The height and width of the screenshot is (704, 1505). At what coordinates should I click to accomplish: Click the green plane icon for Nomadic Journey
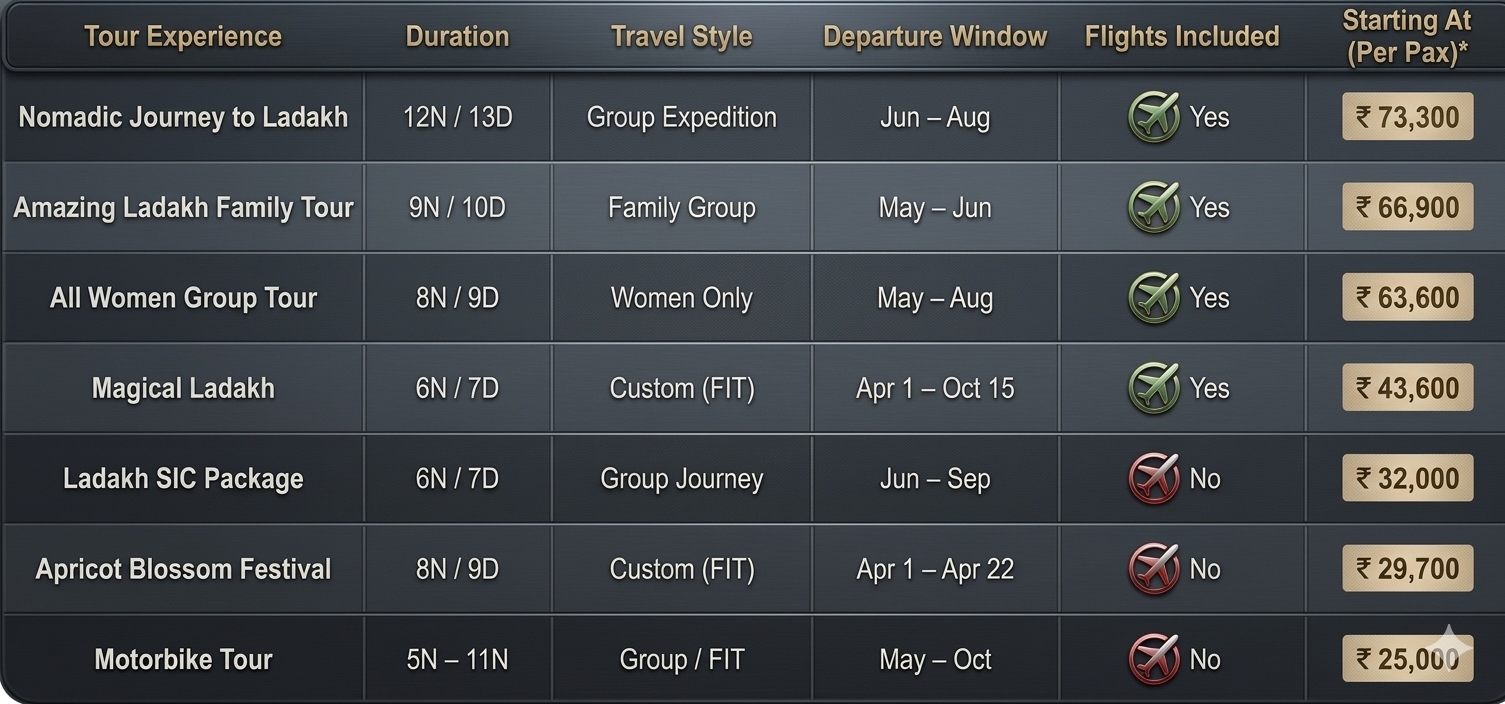coord(1154,117)
